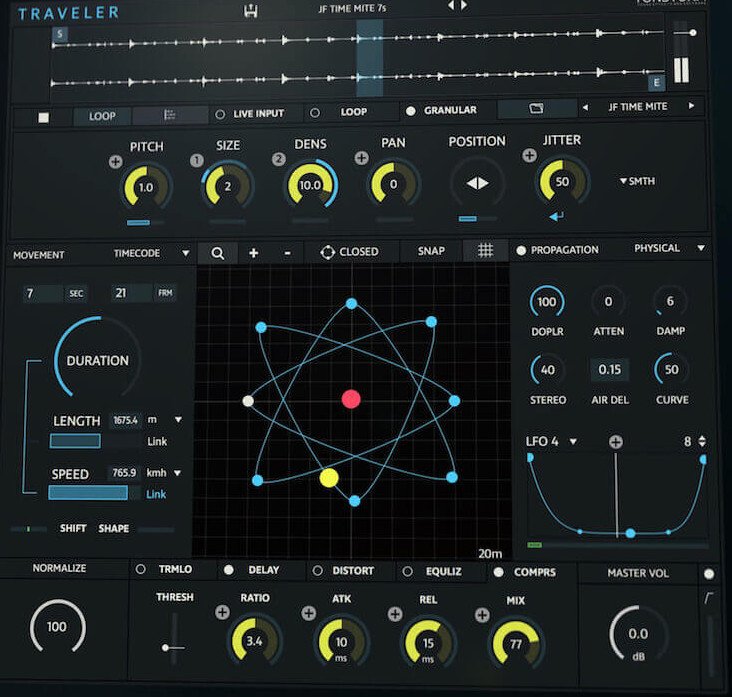Toggle the PROPAGATION switch
This screenshot has width=732, height=697.
coord(521,251)
